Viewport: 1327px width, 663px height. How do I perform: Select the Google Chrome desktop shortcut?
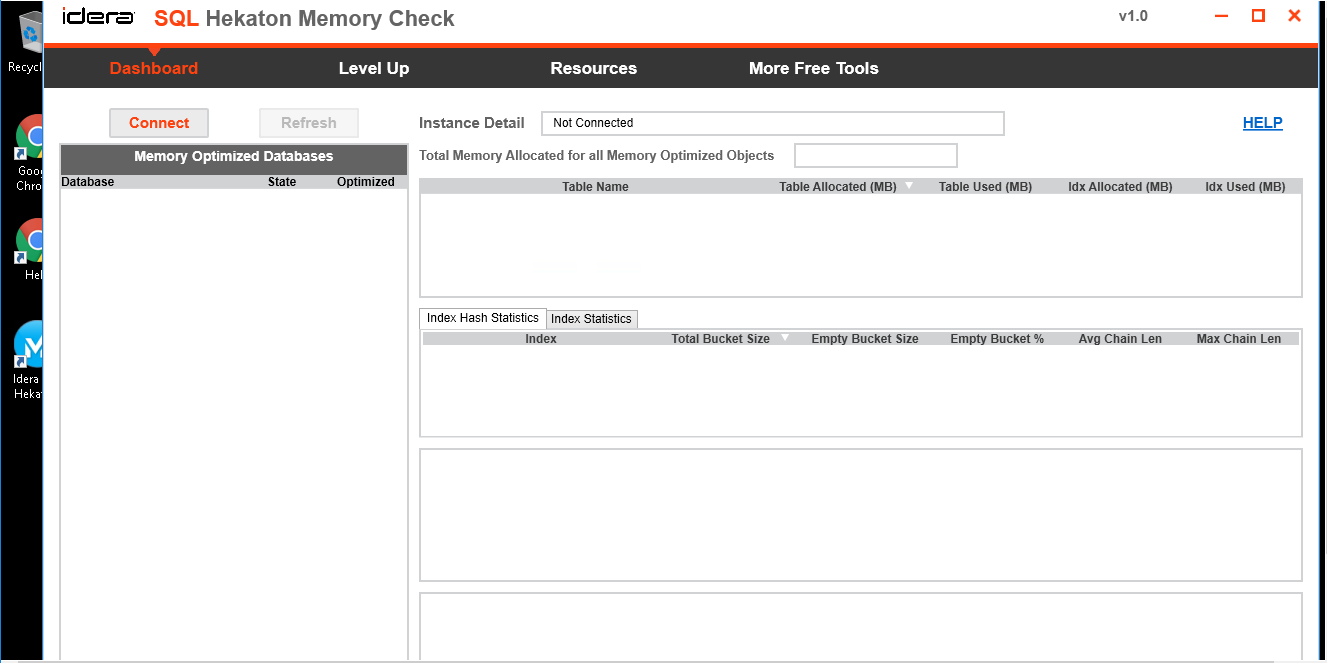[x=31, y=140]
